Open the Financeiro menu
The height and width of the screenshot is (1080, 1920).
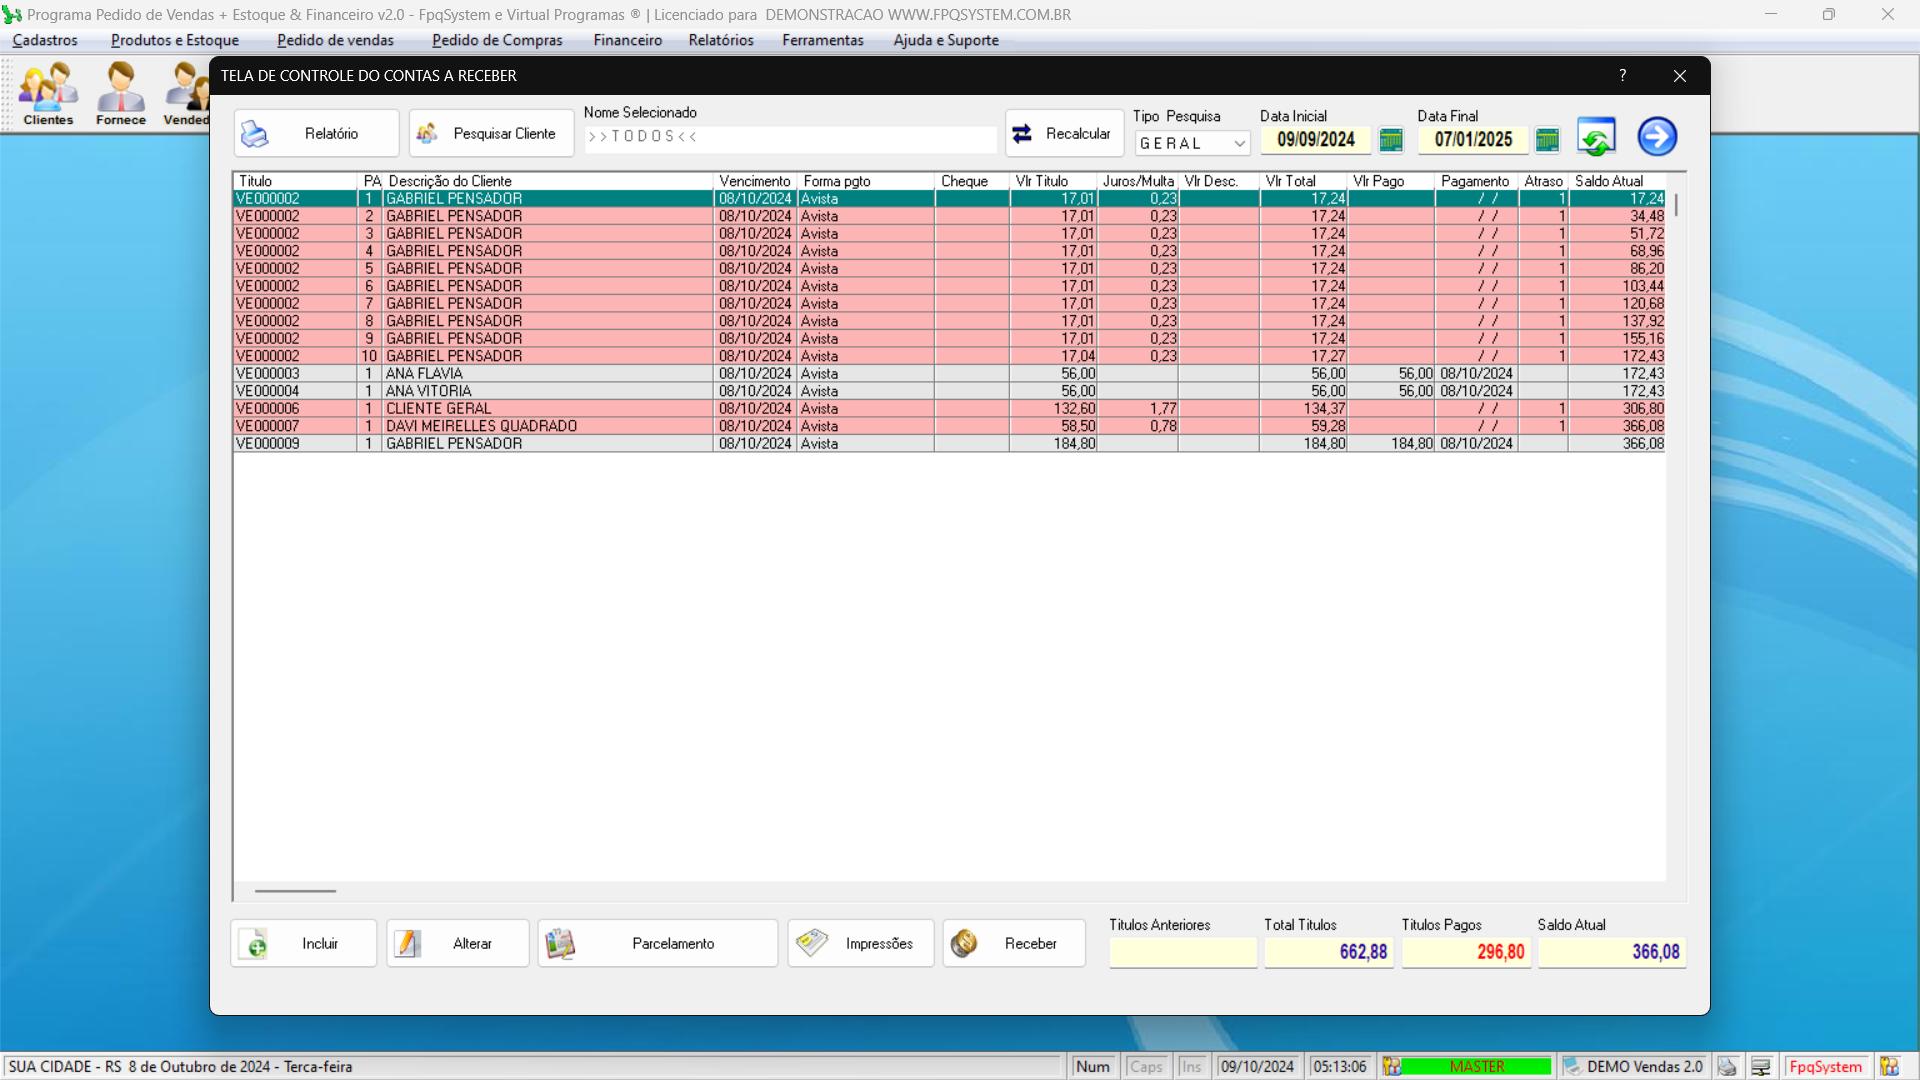(627, 40)
